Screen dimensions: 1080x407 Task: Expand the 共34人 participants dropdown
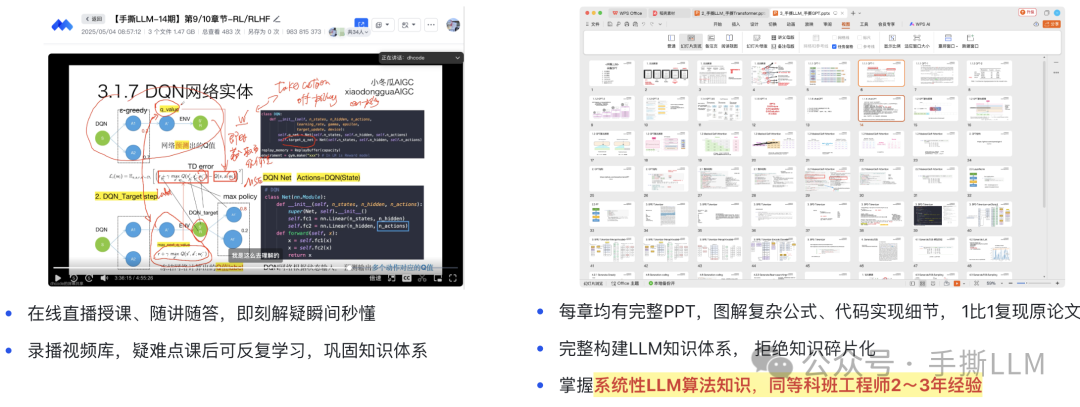tap(358, 32)
